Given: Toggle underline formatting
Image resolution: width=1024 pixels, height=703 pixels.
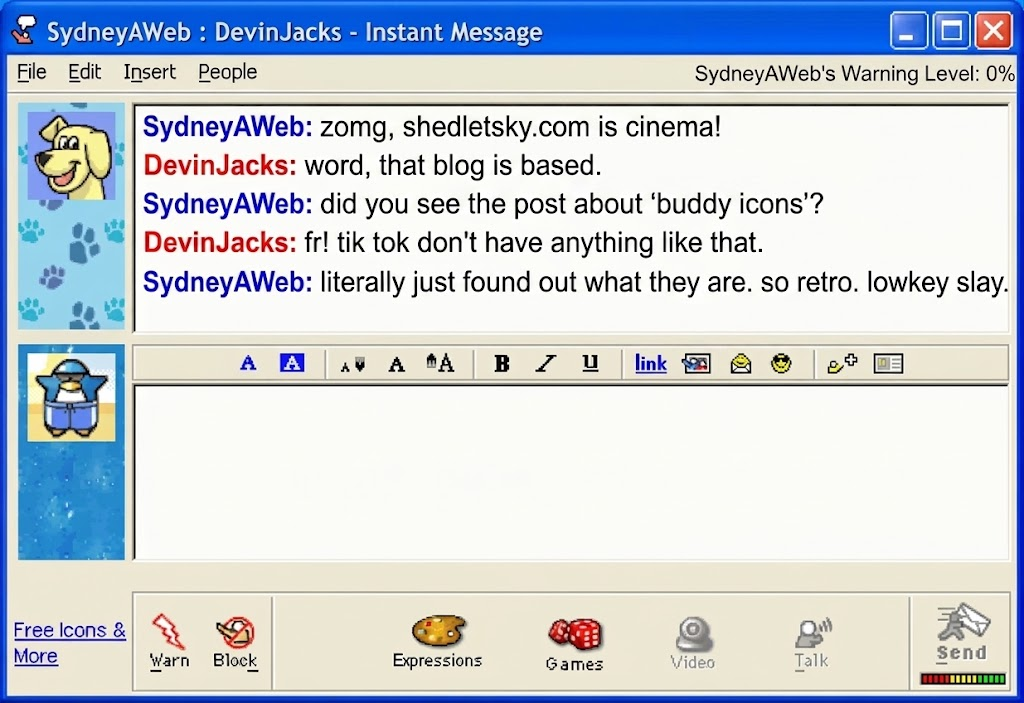Looking at the screenshot, I should click(x=590, y=363).
